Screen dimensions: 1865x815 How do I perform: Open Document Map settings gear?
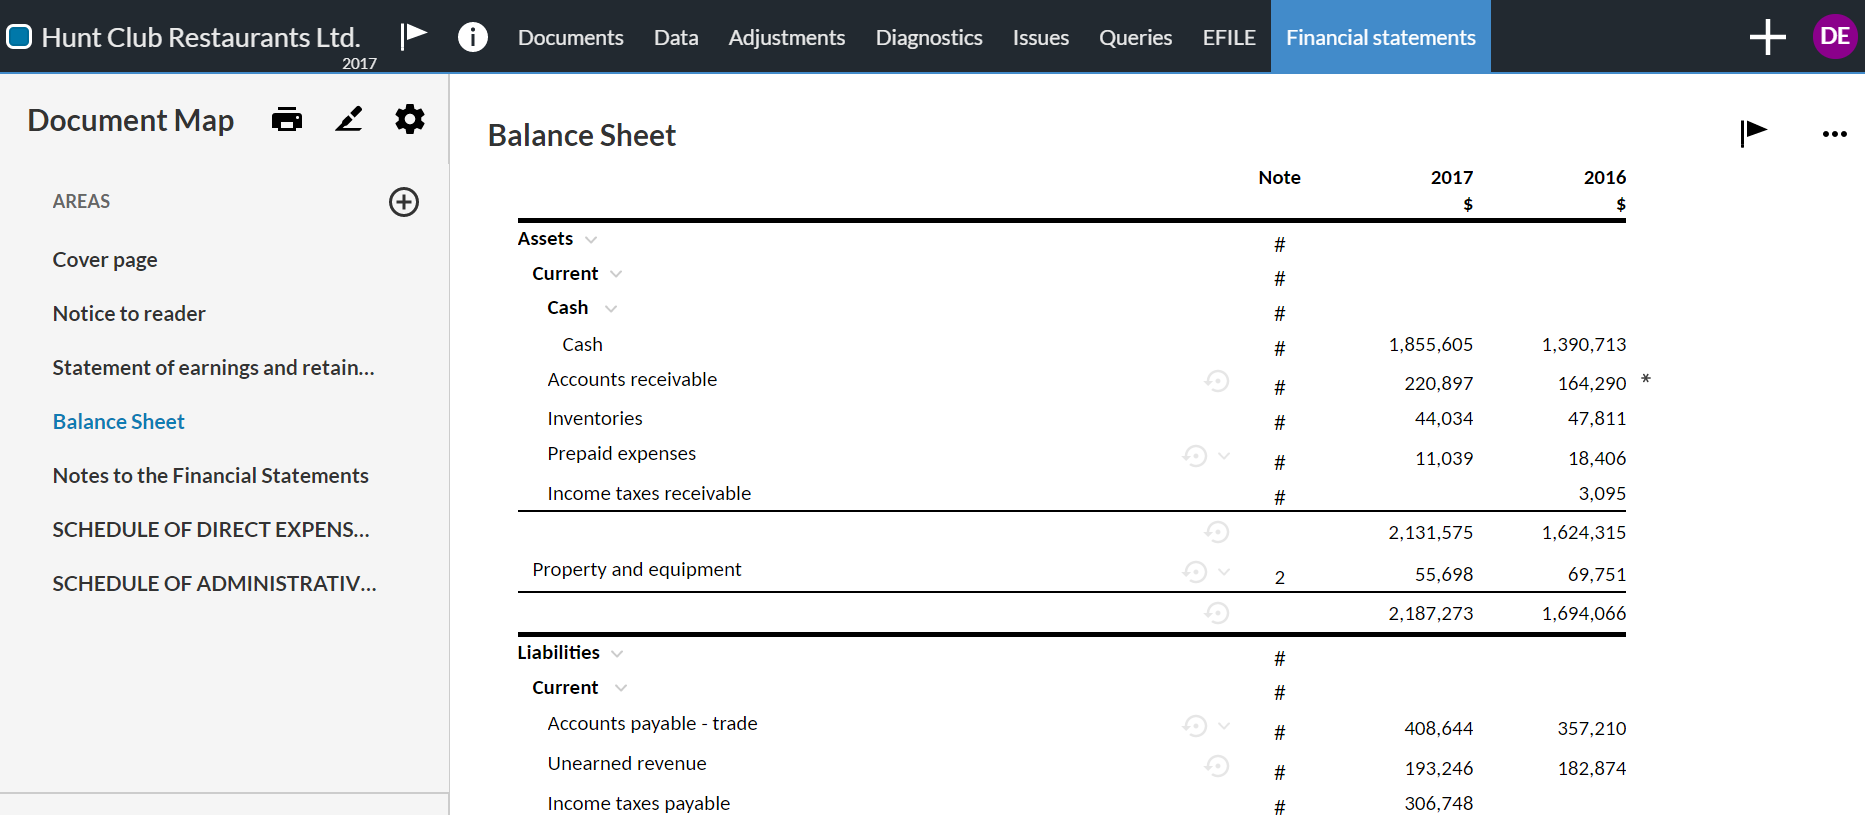click(410, 120)
